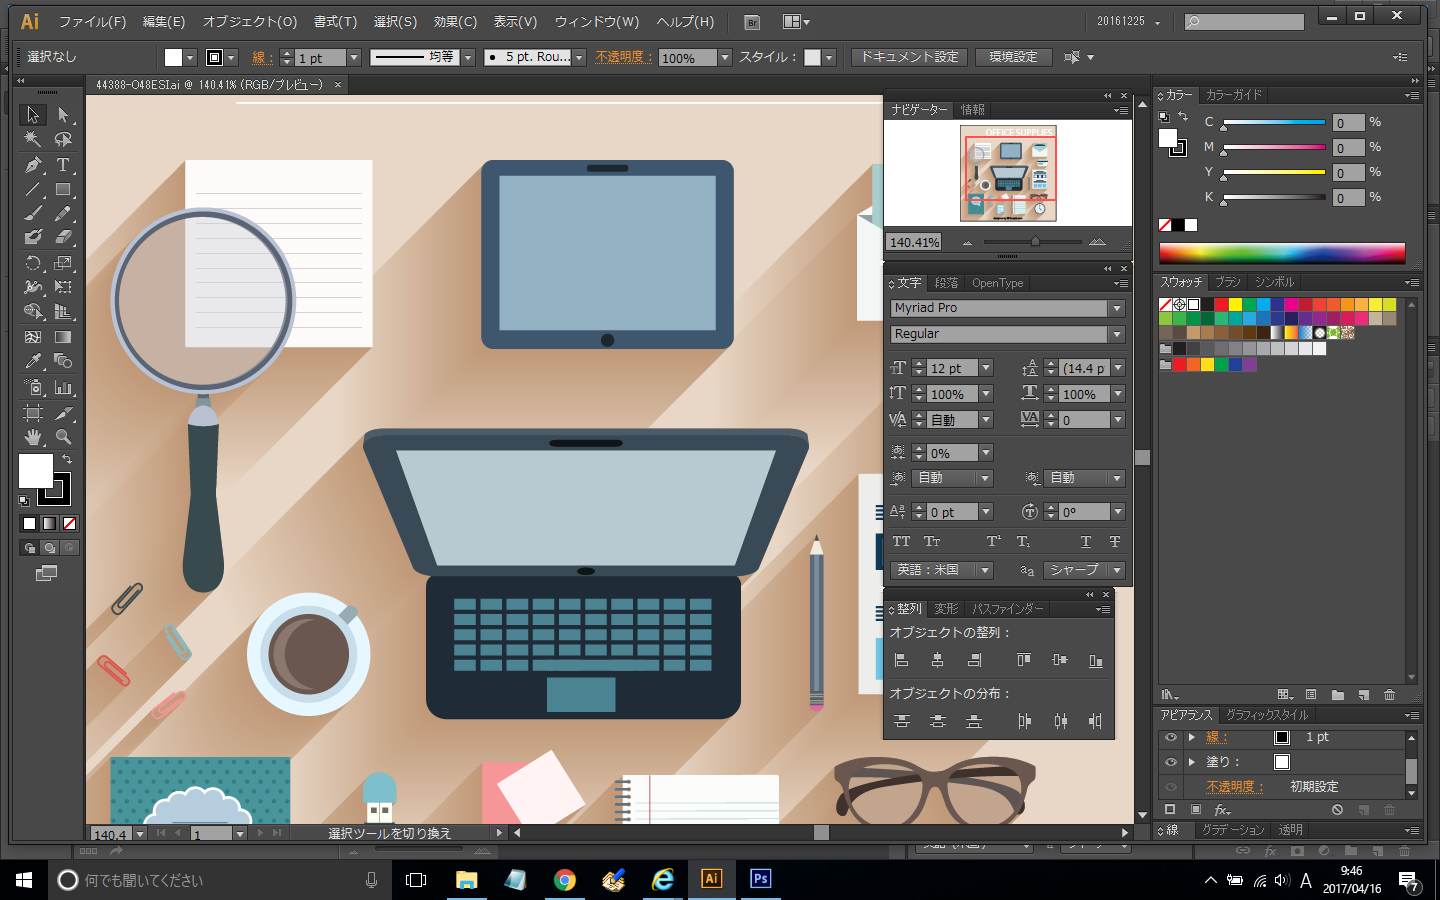Toggle visibility of the stroke appearance row
Screen dimensions: 1440x900
(x=1170, y=737)
